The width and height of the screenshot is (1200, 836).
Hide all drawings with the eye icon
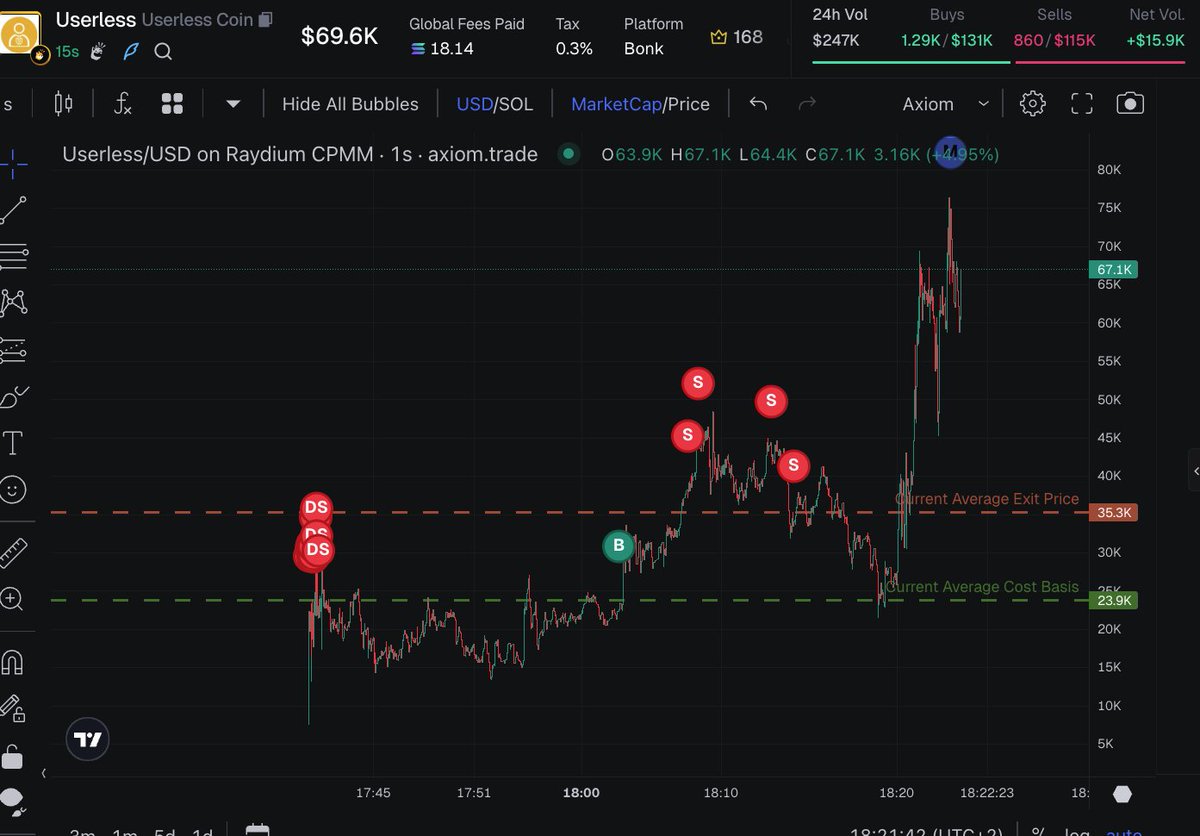coord(13,800)
